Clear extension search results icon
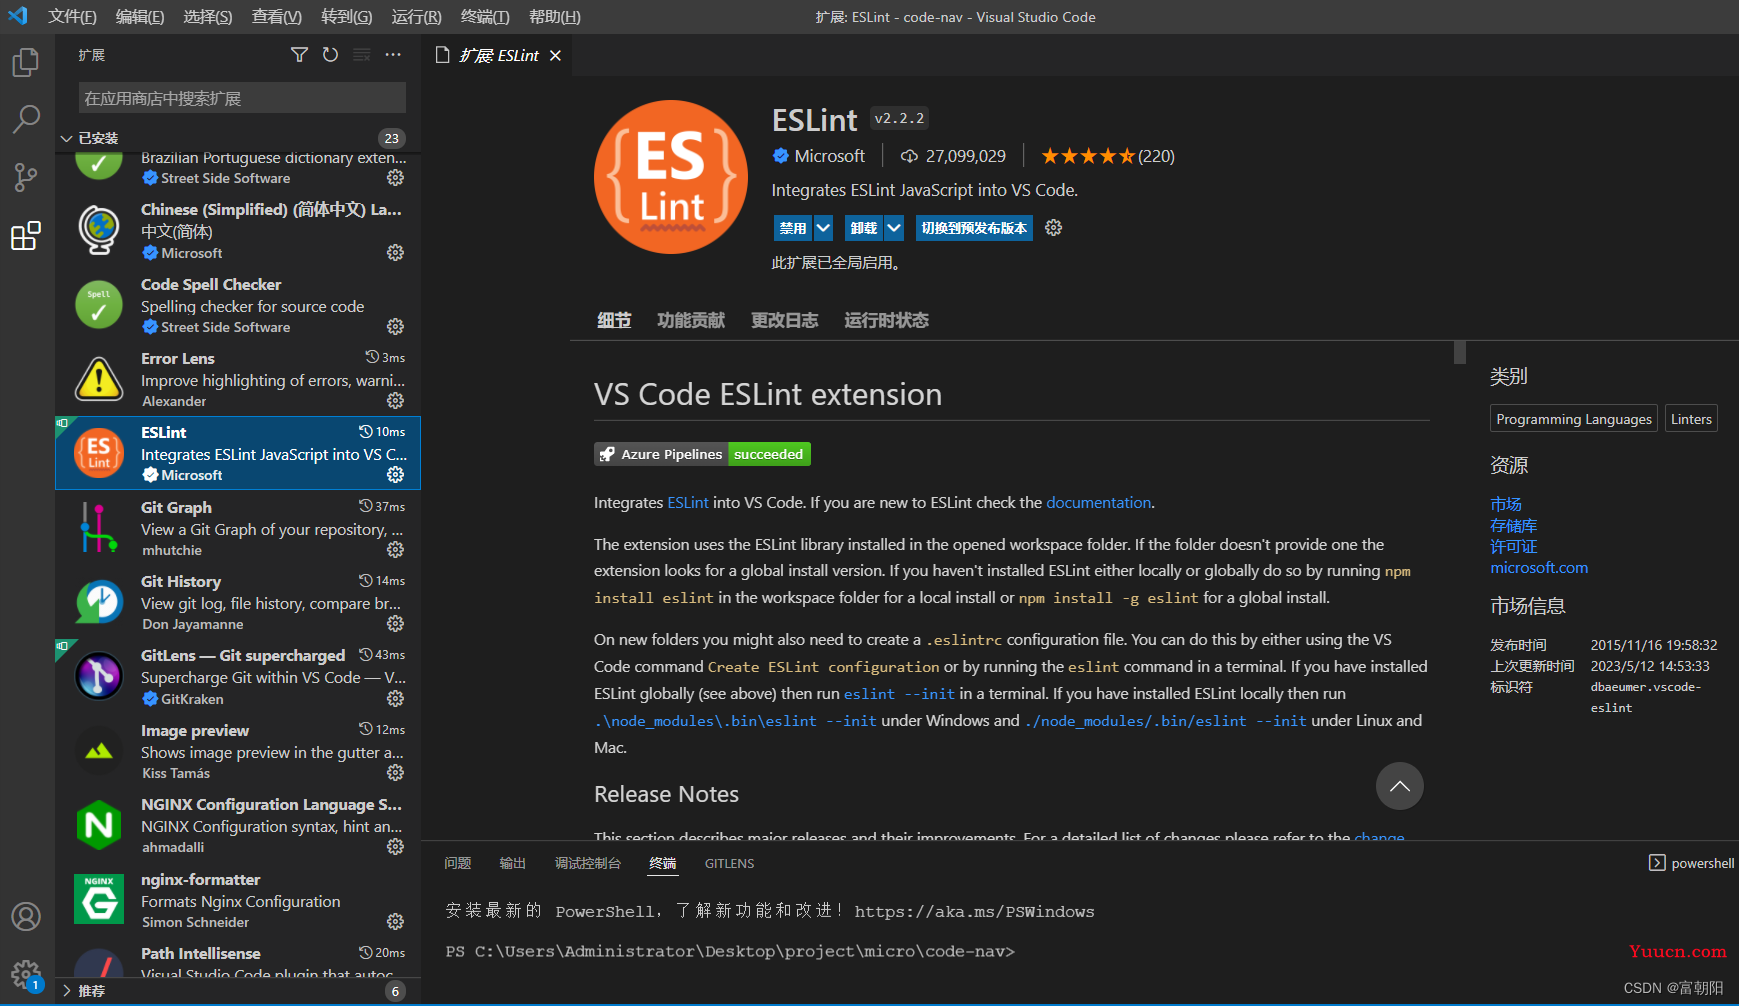1739x1006 pixels. pyautogui.click(x=362, y=55)
